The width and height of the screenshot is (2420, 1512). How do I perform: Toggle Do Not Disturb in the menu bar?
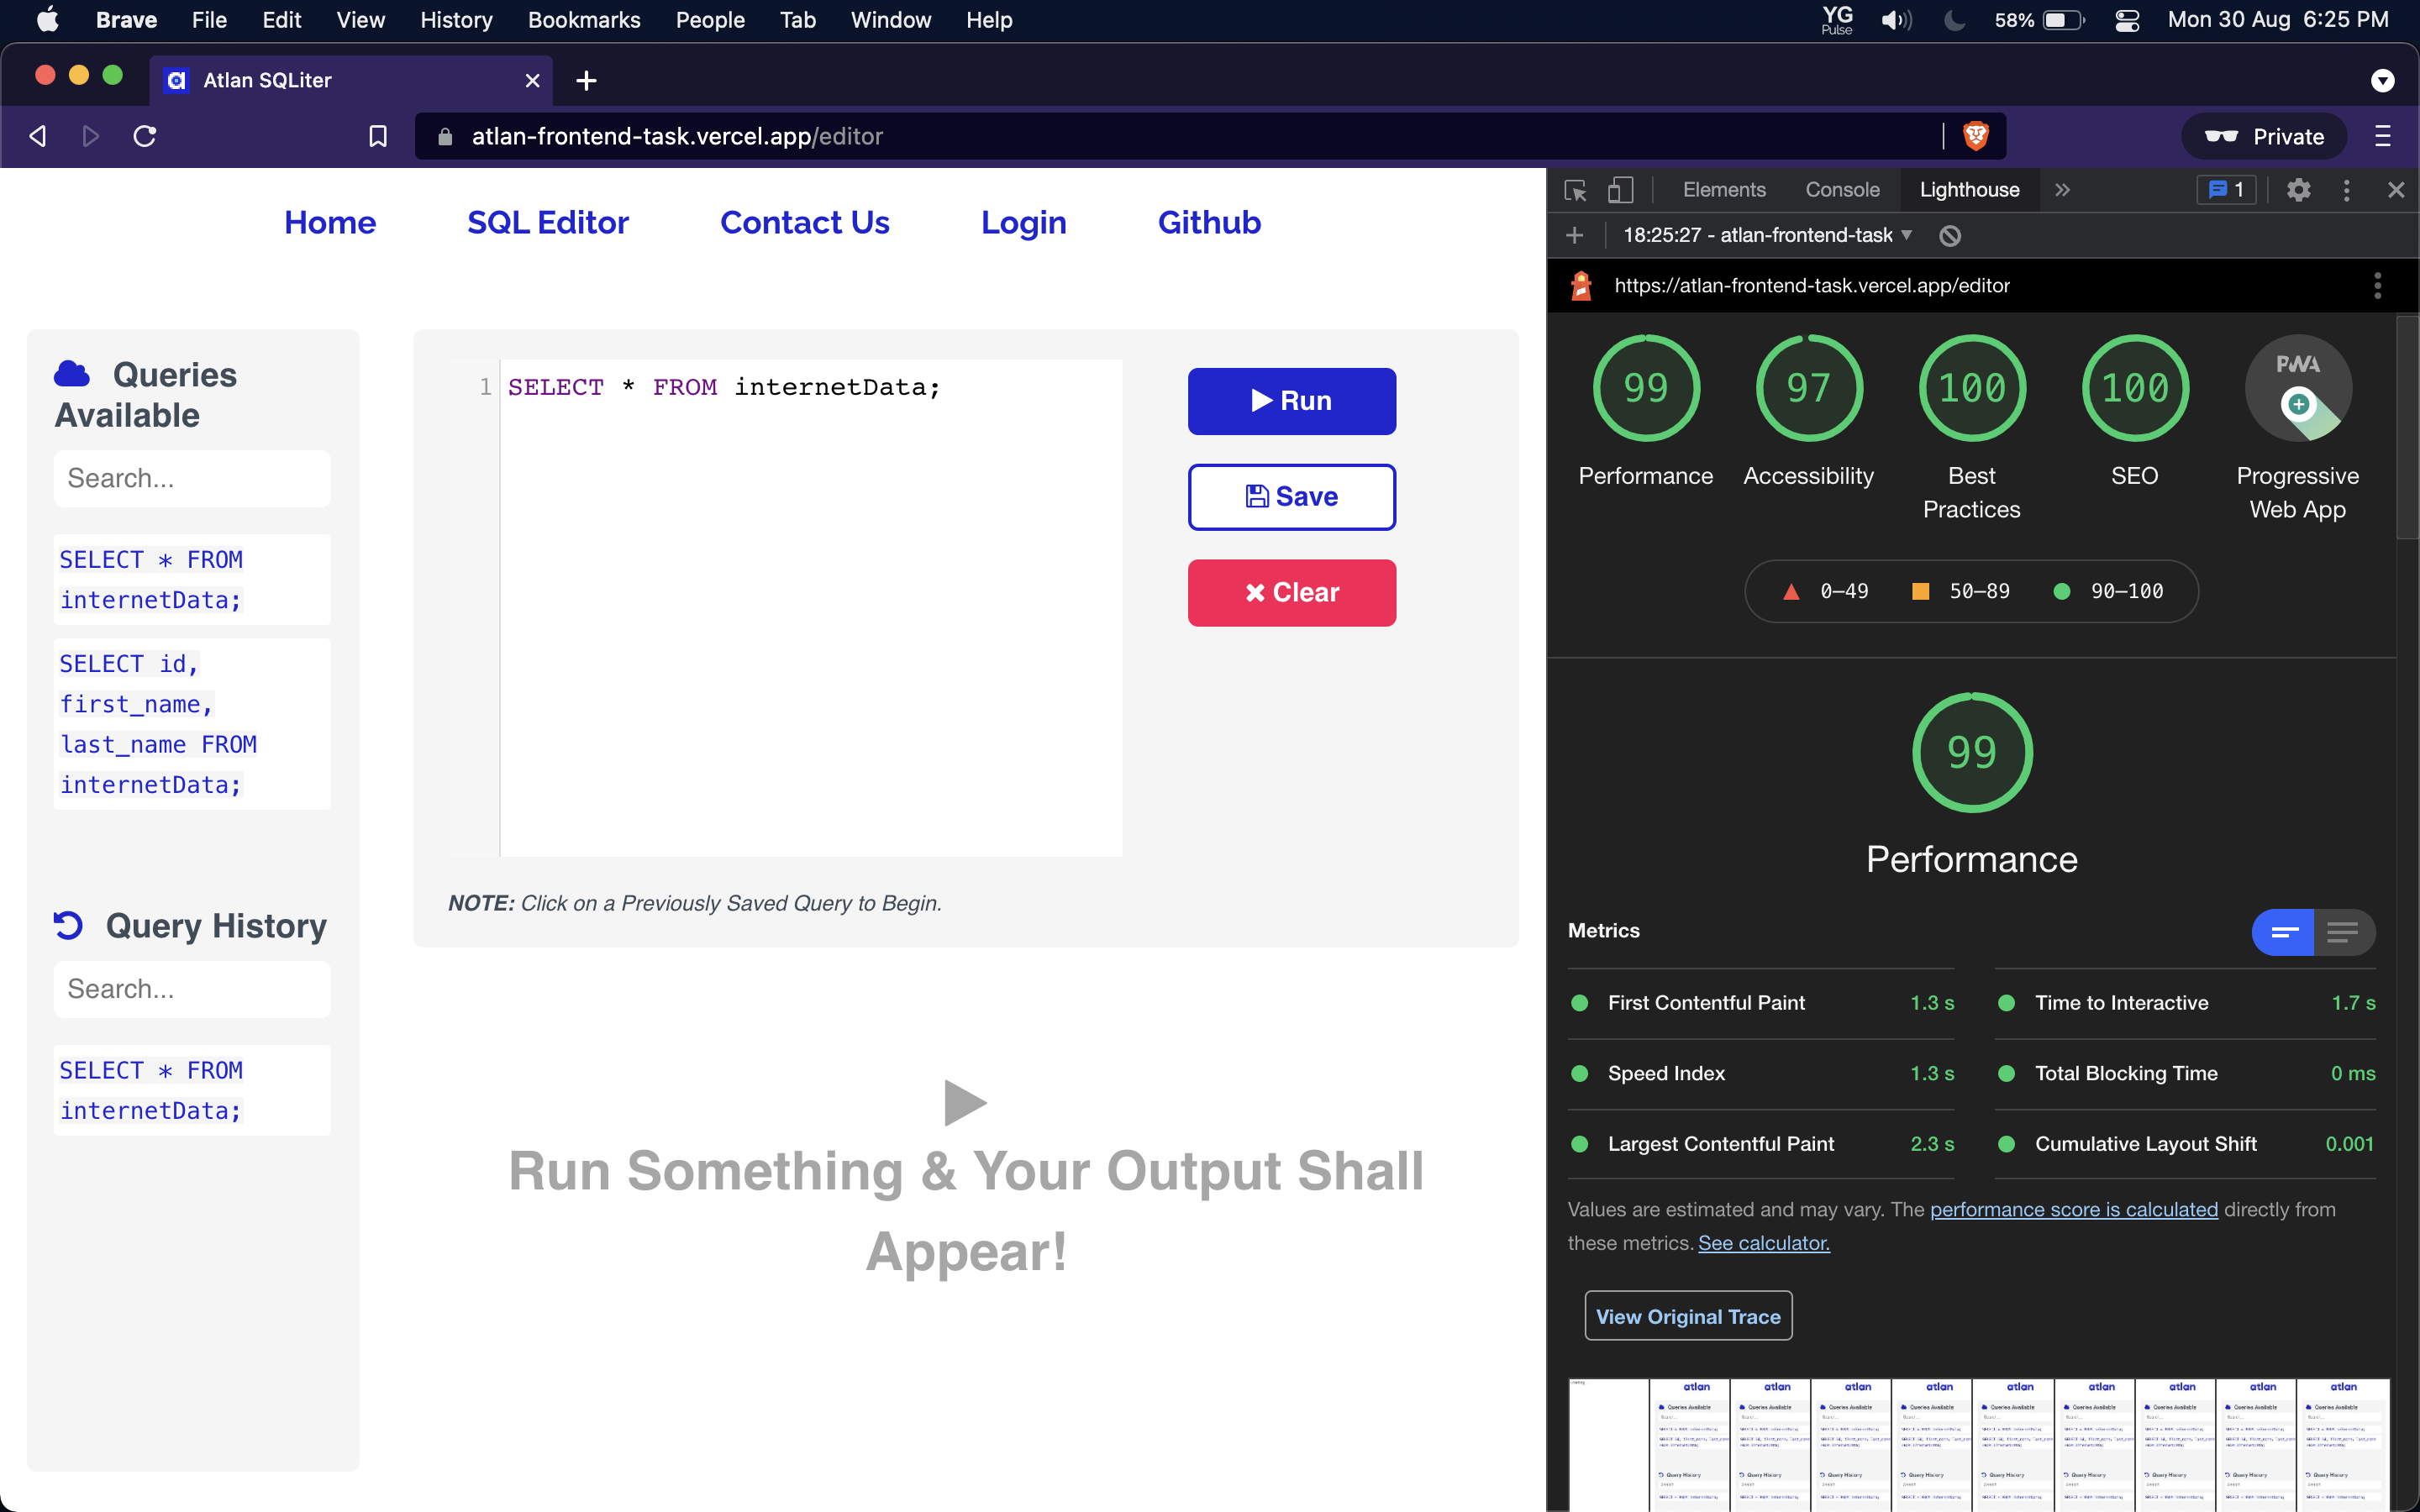click(x=1954, y=20)
